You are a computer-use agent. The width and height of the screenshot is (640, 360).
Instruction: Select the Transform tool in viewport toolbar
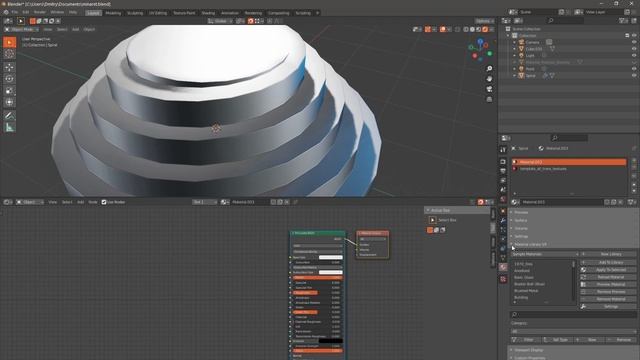point(9,102)
